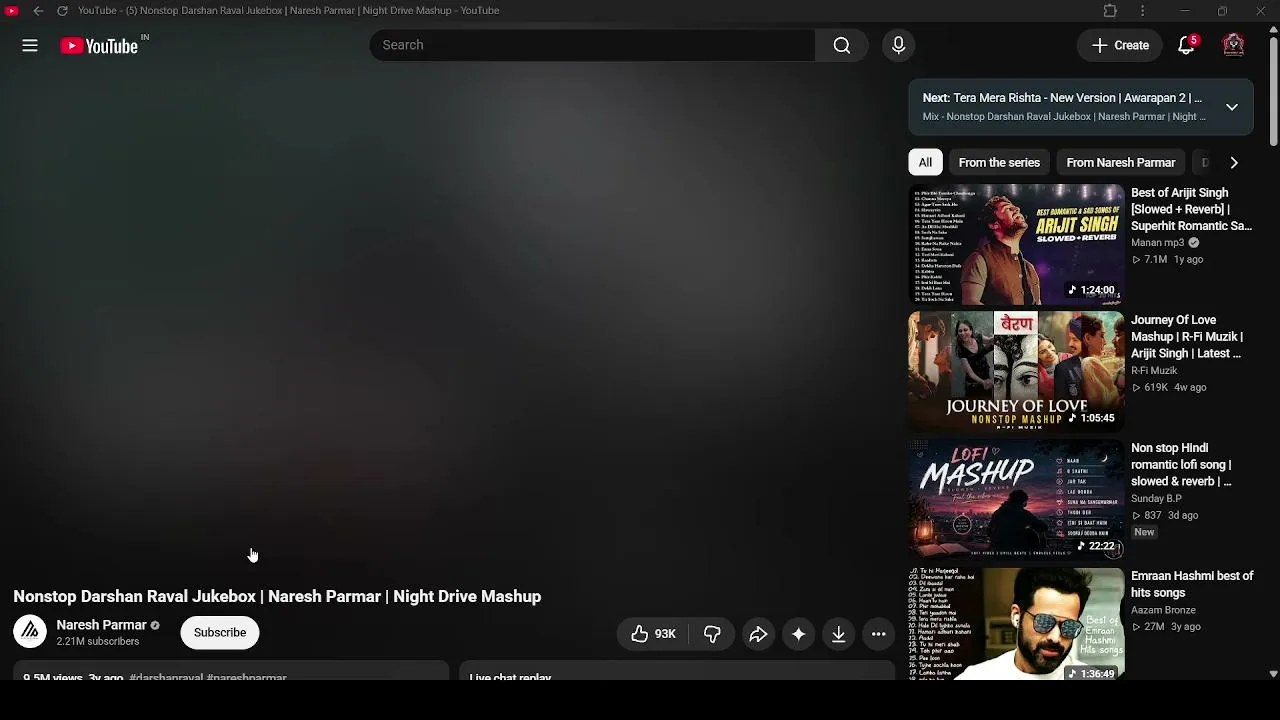Download the video using the download icon

[838, 634]
